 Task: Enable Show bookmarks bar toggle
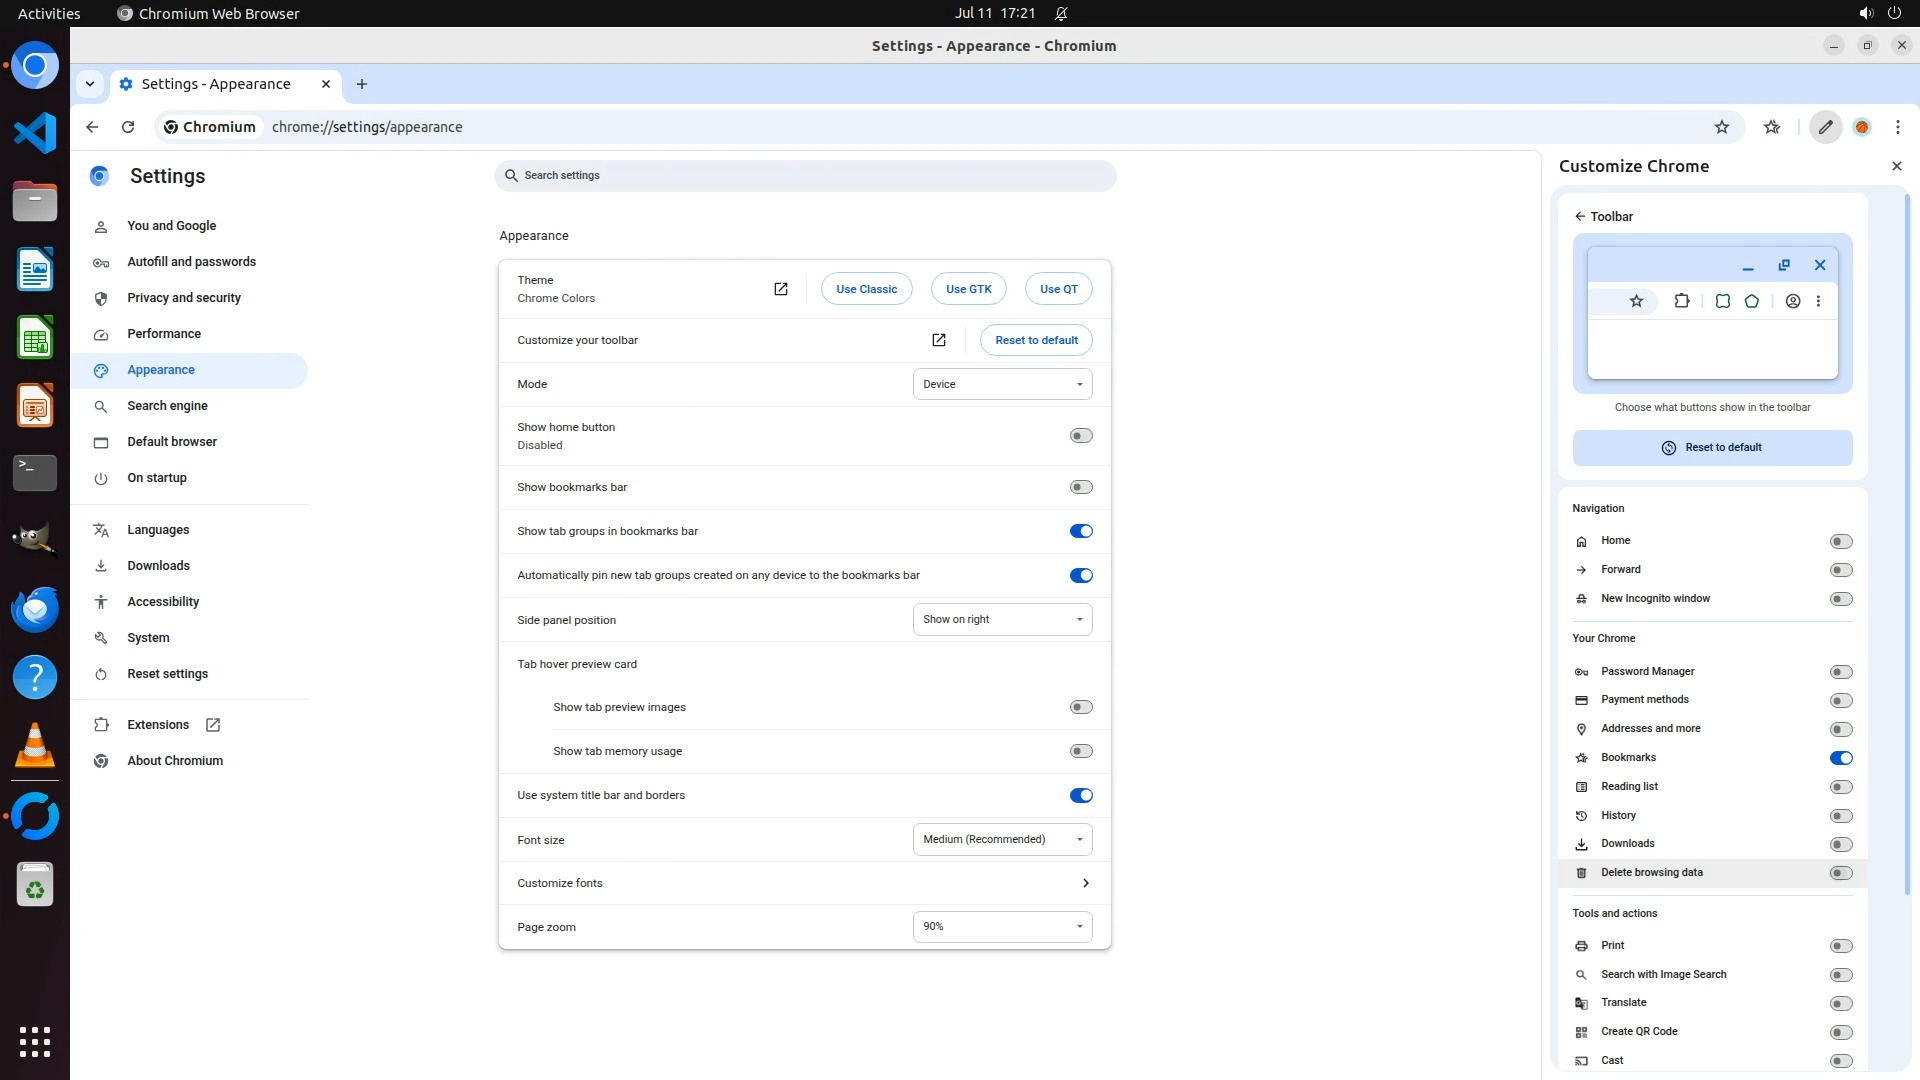[1080, 487]
